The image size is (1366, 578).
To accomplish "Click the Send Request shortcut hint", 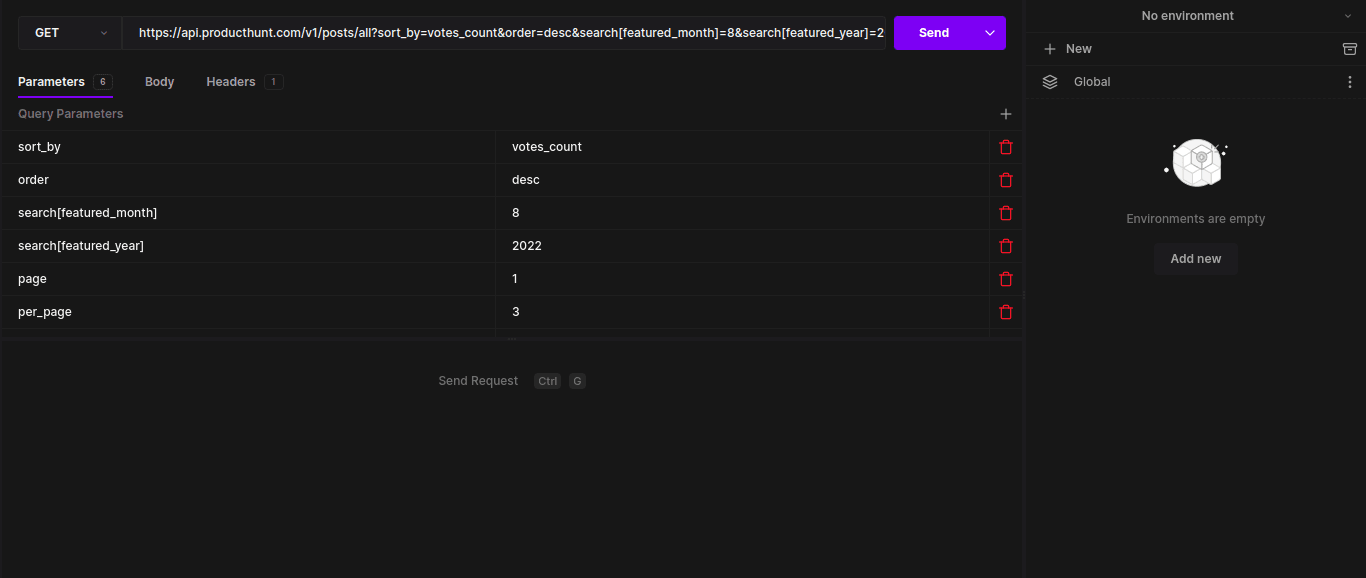I will coord(512,381).
